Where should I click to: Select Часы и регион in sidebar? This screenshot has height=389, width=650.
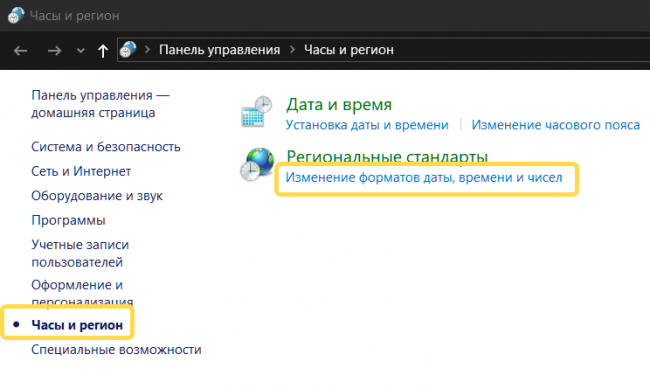(77, 325)
